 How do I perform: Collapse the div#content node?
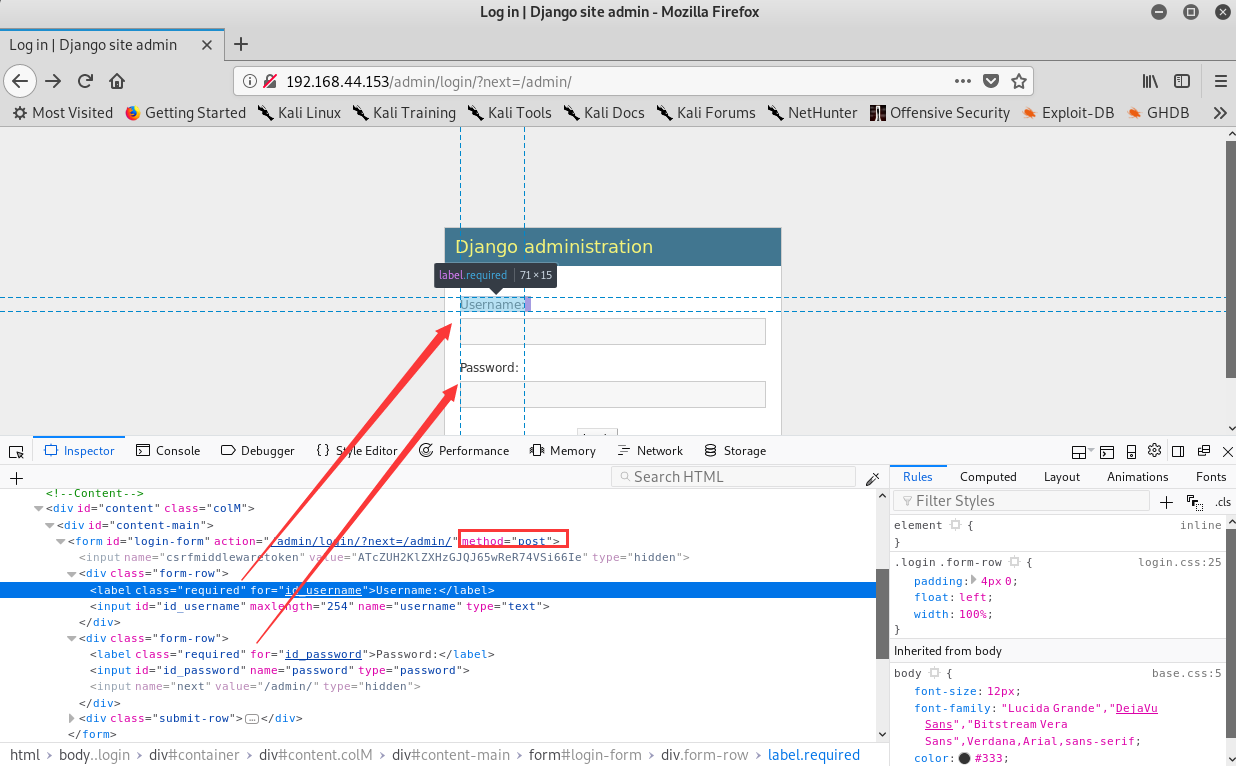(x=39, y=509)
